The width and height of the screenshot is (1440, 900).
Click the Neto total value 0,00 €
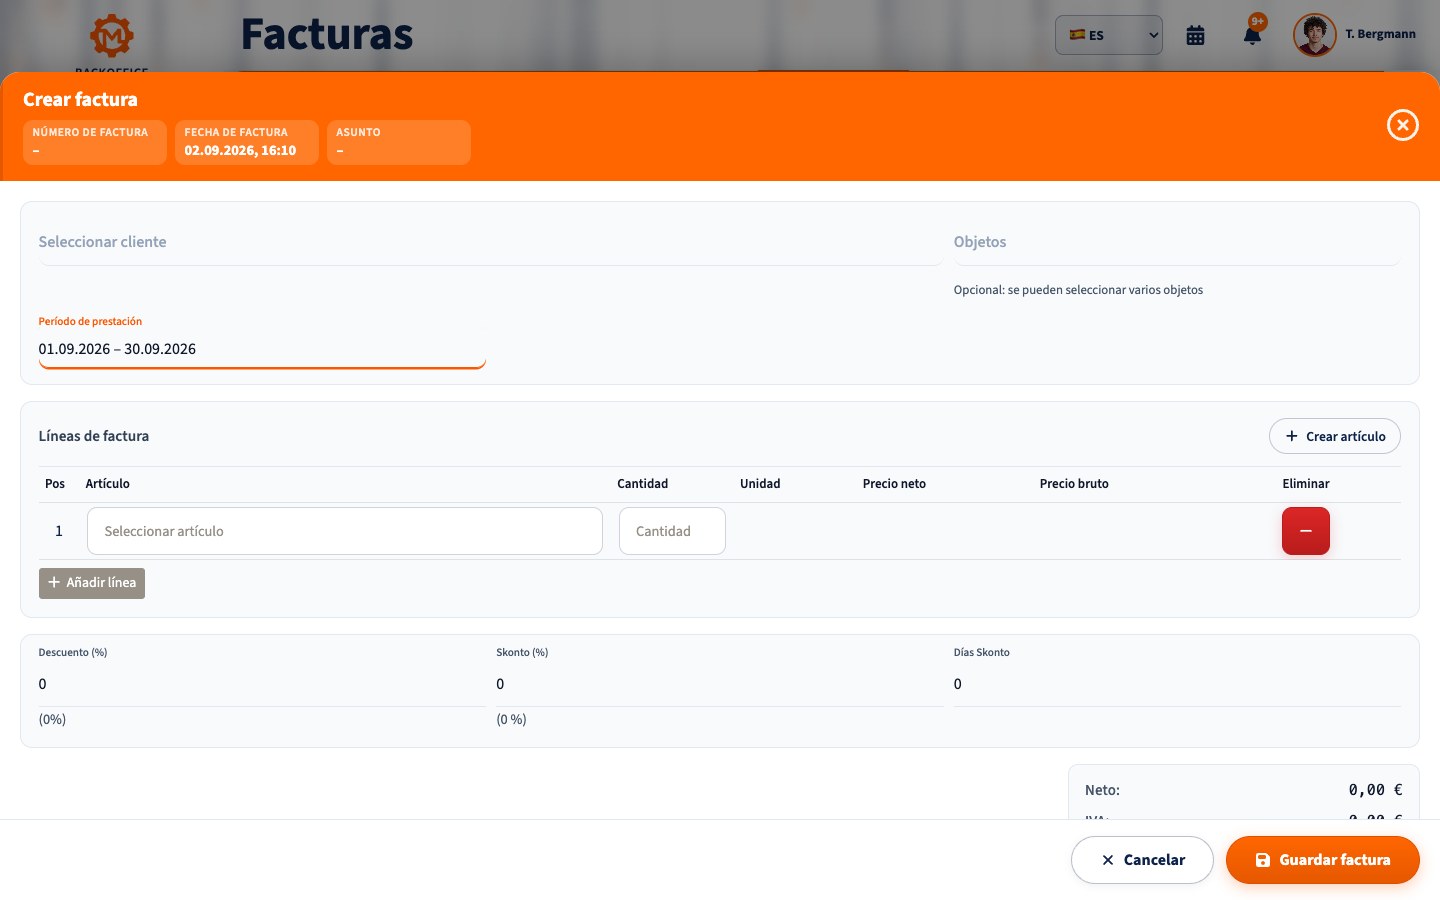[1375, 790]
